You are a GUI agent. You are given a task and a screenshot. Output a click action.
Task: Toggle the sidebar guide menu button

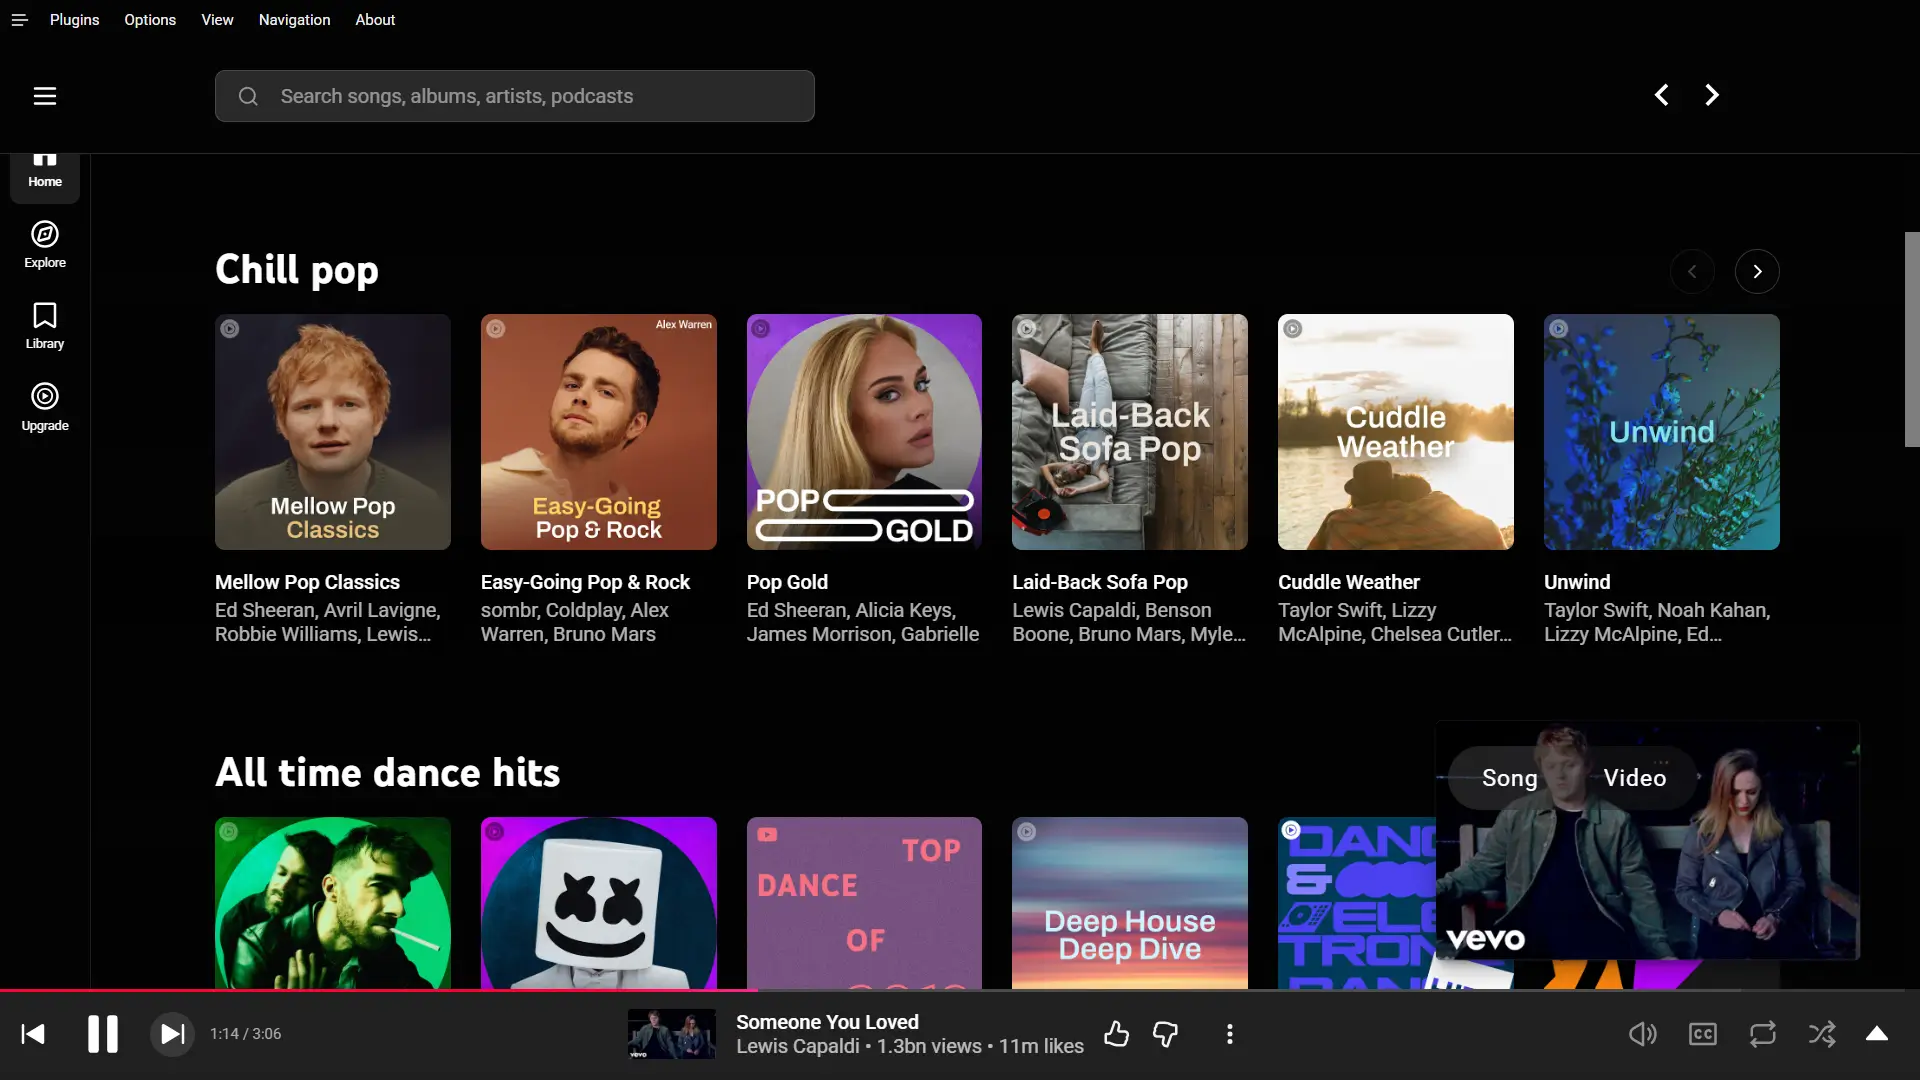click(45, 96)
